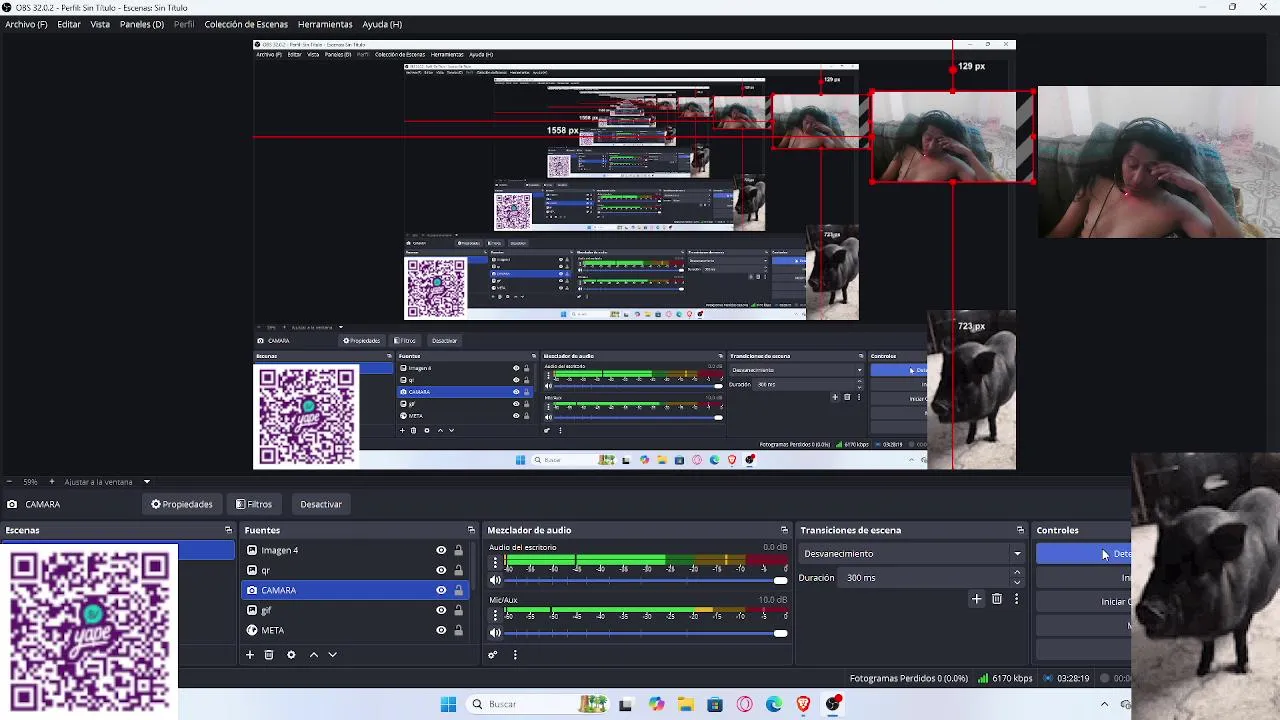Image resolution: width=1280 pixels, height=720 pixels.
Task: Open audio mixer menu dots beside gear
Action: tap(515, 655)
